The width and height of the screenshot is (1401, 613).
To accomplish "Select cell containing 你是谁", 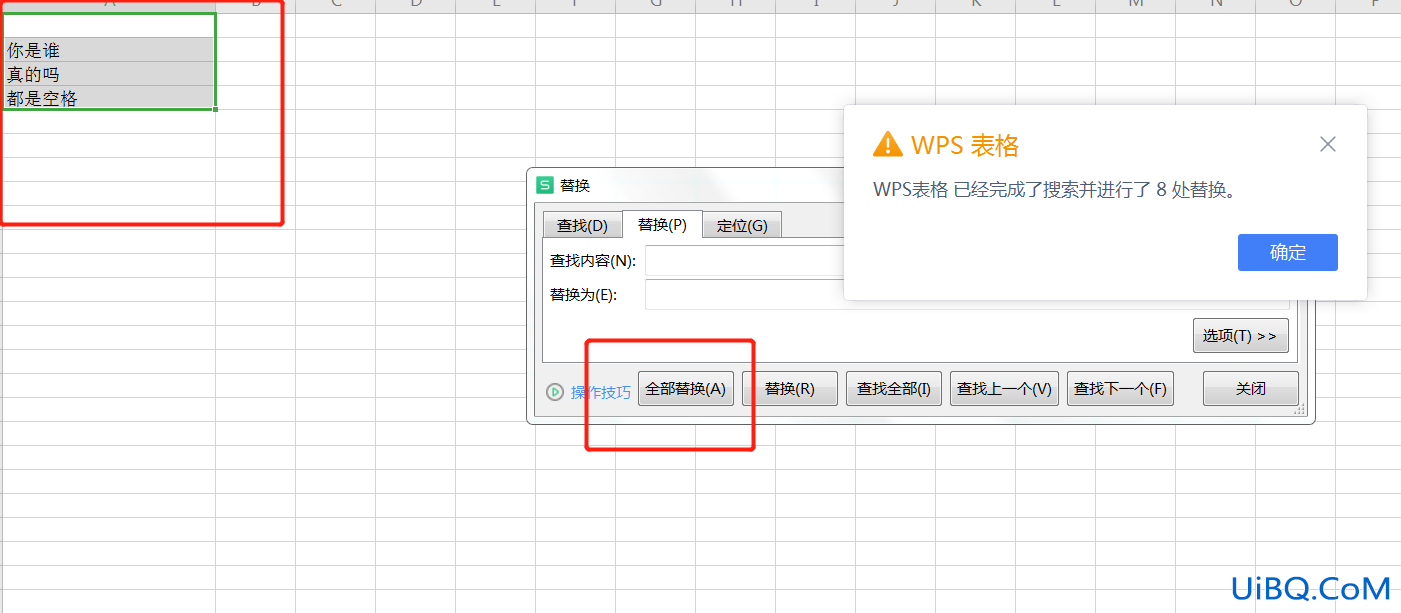I will (x=108, y=50).
